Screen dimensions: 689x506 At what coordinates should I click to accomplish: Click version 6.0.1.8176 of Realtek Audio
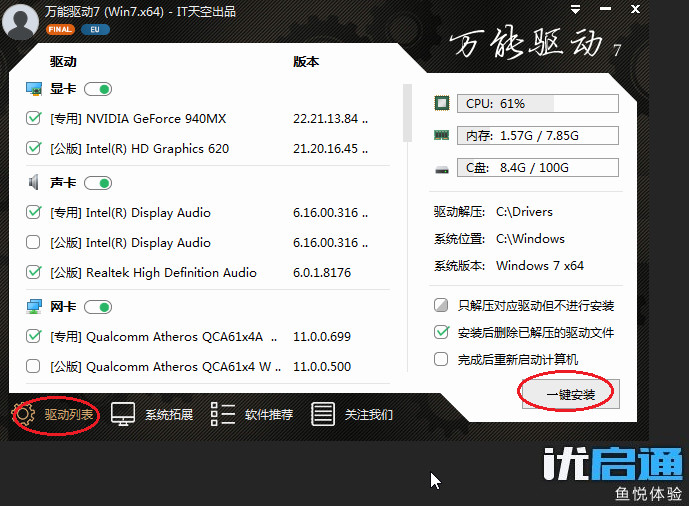[322, 272]
